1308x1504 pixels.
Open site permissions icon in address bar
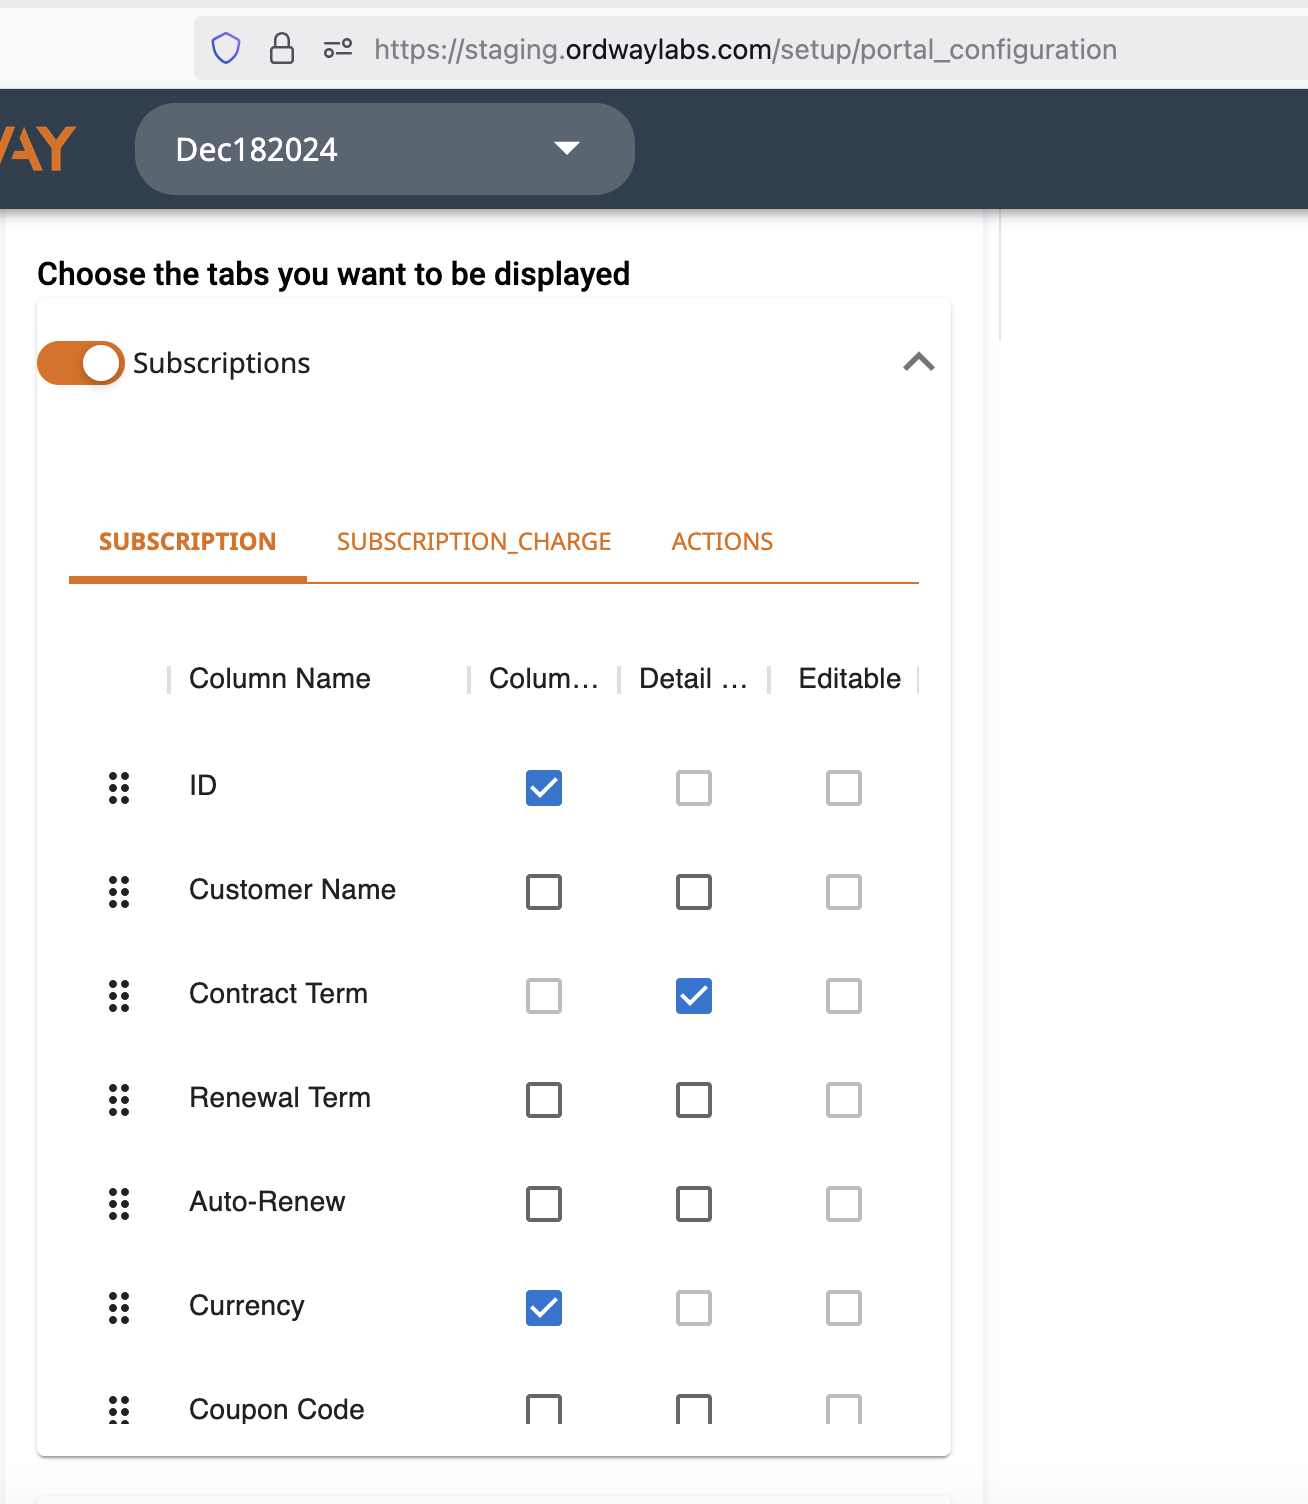(338, 48)
